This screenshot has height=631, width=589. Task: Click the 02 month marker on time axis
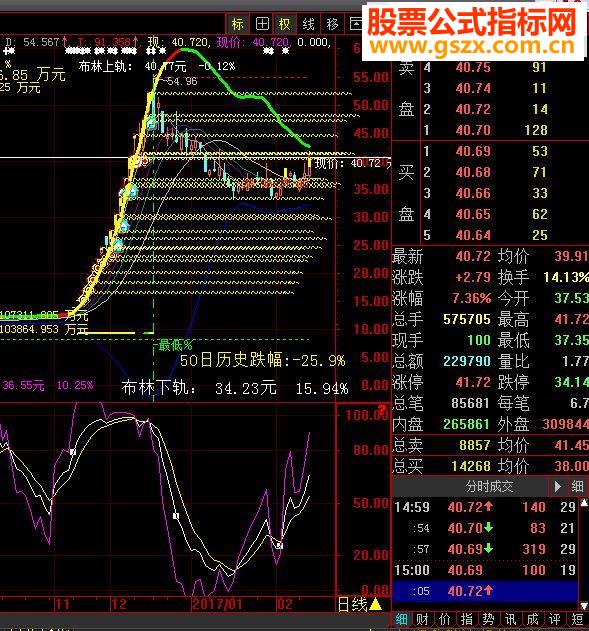285,604
